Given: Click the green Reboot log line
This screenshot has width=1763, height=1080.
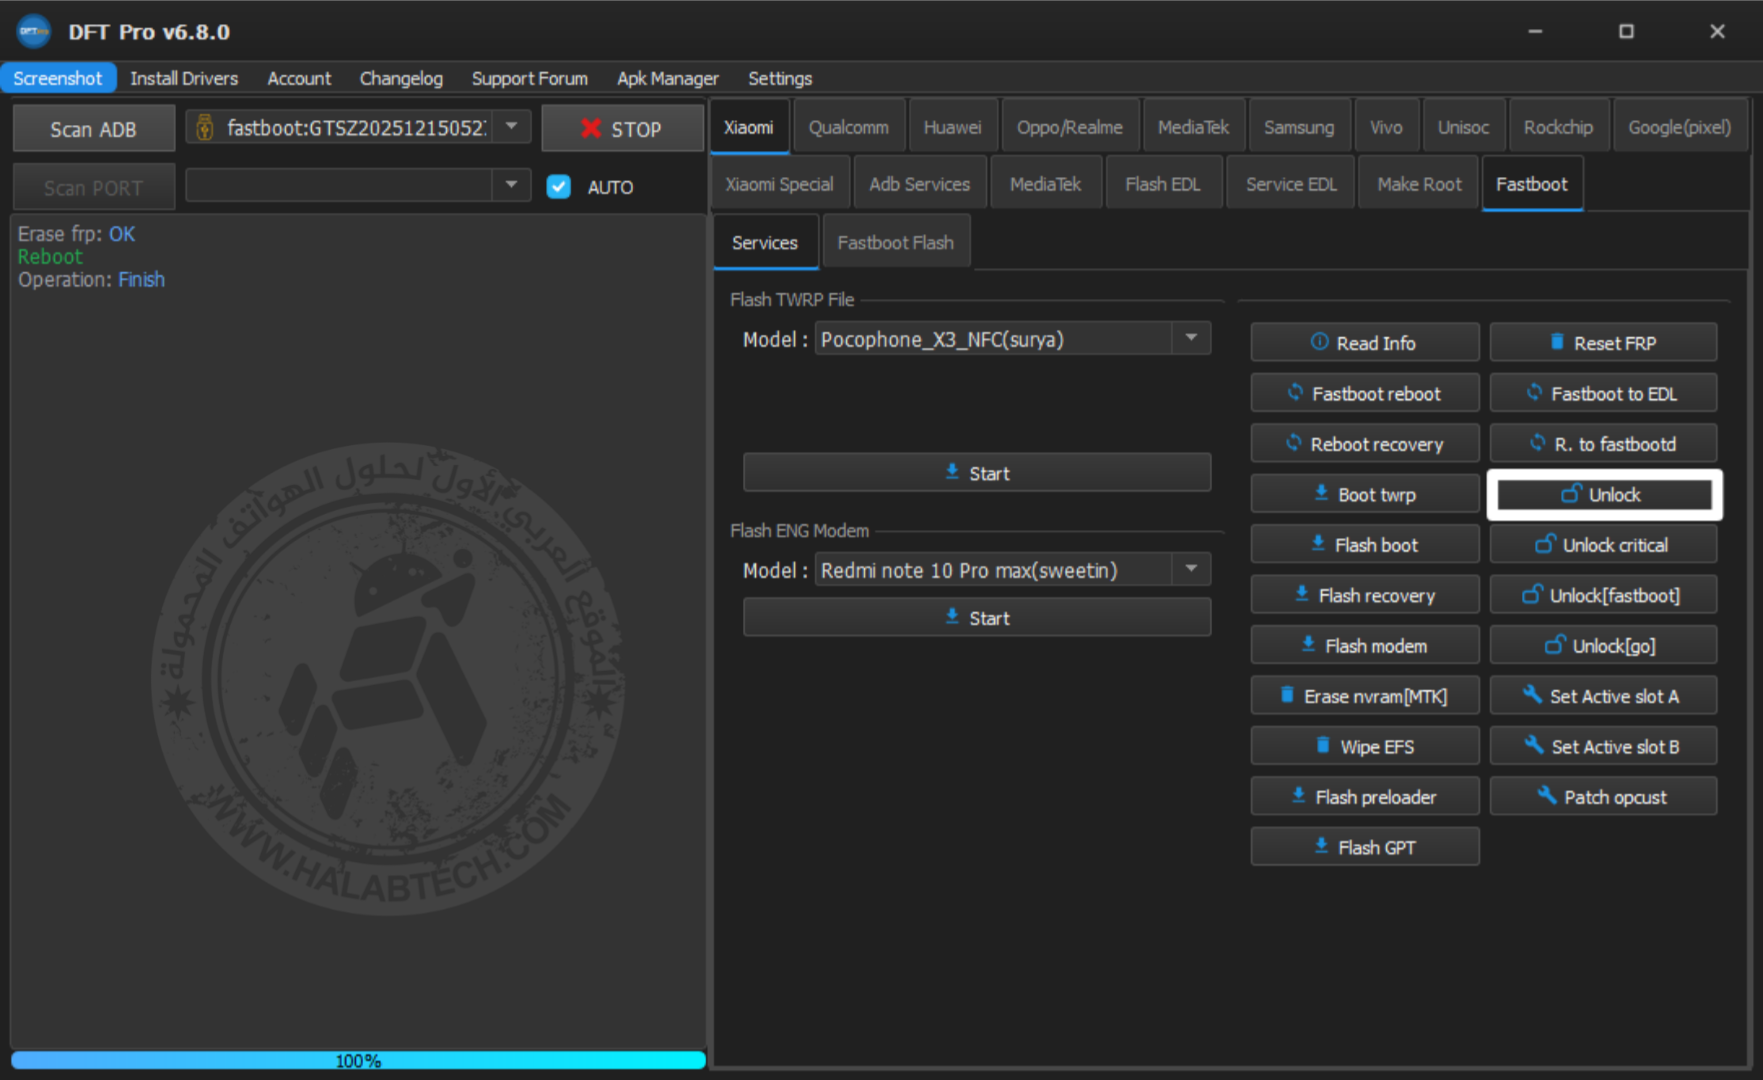Looking at the screenshot, I should (50, 257).
